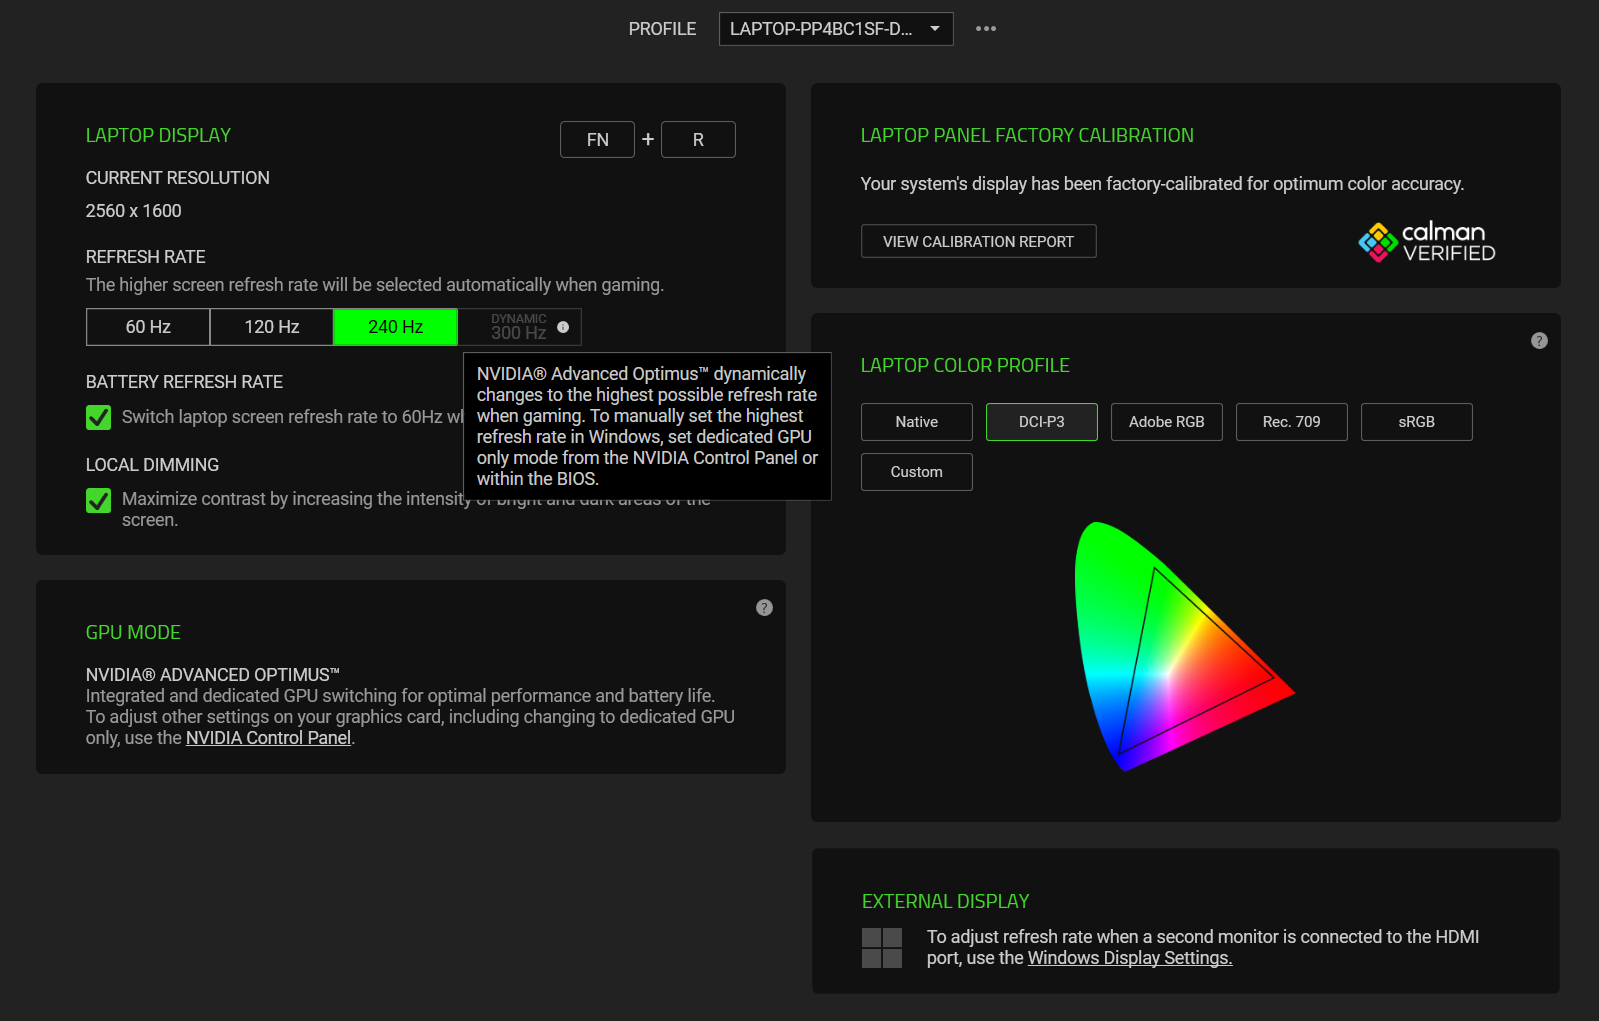Toggle the battery refresh rate checkbox
Screen dimensions: 1599x1021
[x=99, y=417]
